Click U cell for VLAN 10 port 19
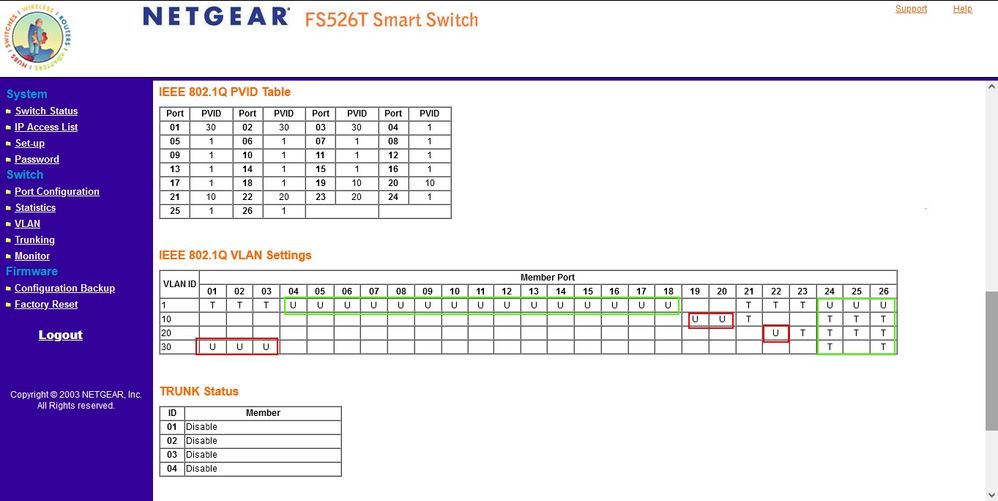 coord(695,319)
